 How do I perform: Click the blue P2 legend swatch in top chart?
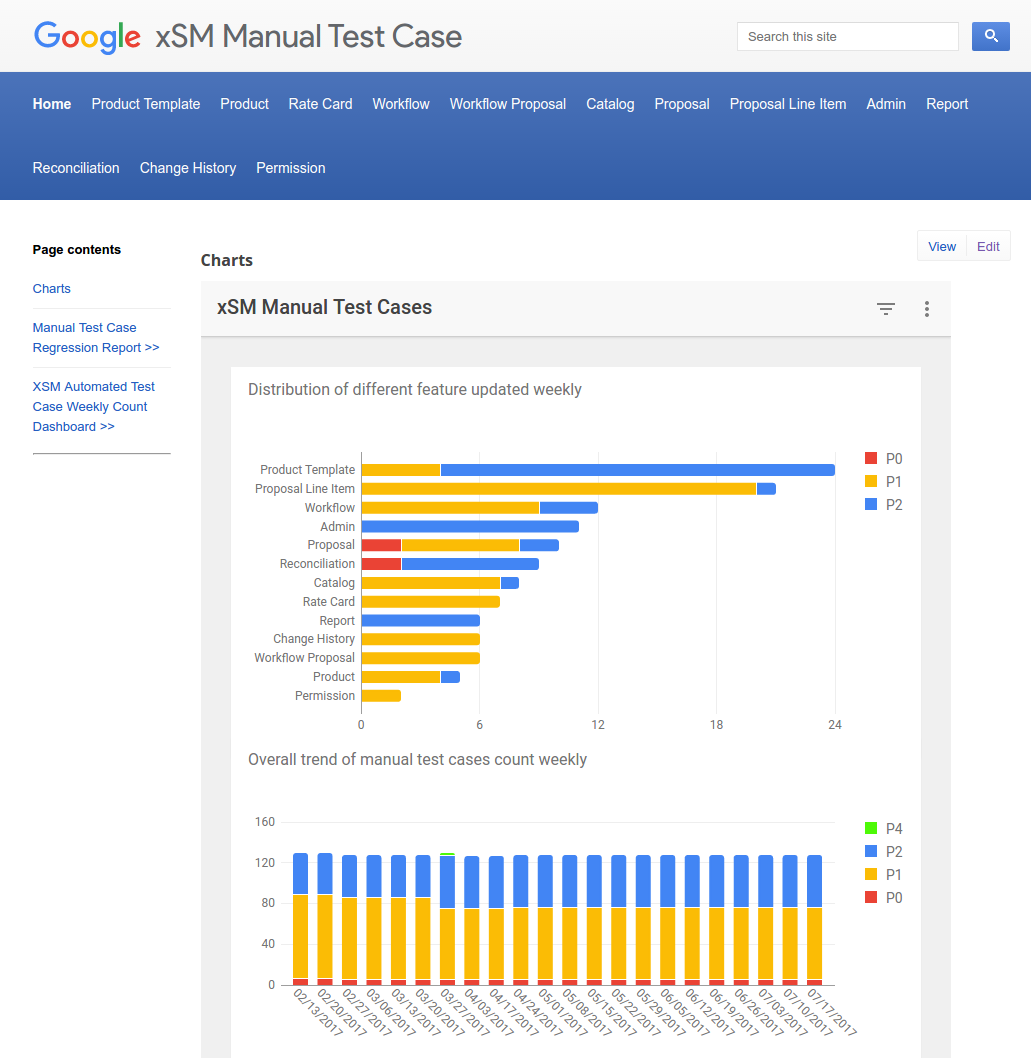tap(871, 505)
